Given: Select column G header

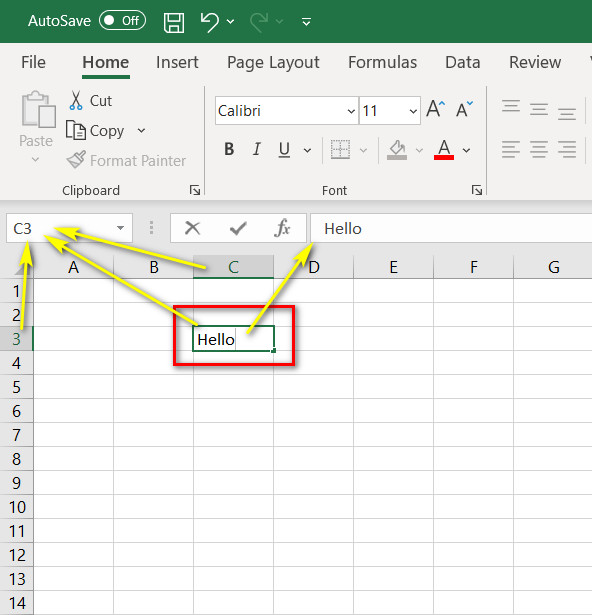Looking at the screenshot, I should pyautogui.click(x=553, y=267).
